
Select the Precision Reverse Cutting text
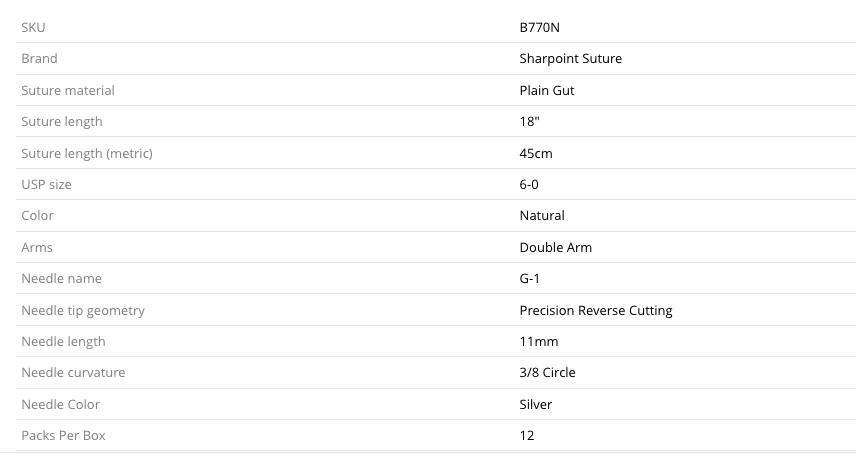[596, 310]
